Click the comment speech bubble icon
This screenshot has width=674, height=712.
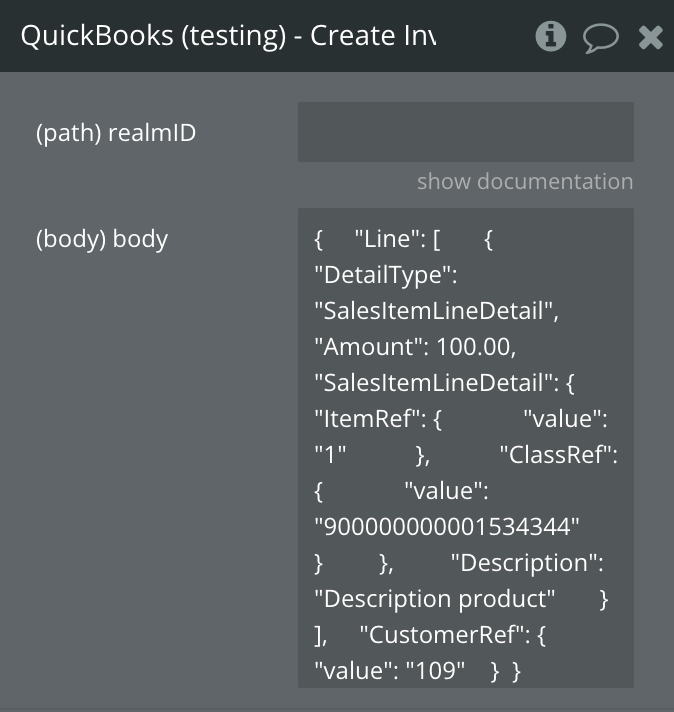click(x=600, y=38)
